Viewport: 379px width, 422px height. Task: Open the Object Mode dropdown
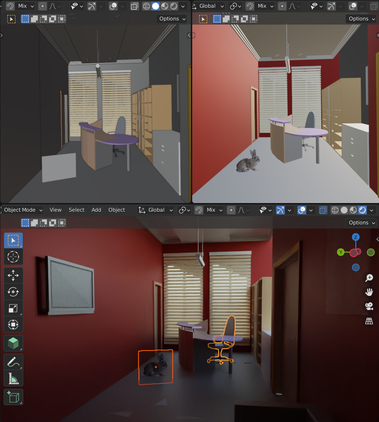pyautogui.click(x=23, y=210)
